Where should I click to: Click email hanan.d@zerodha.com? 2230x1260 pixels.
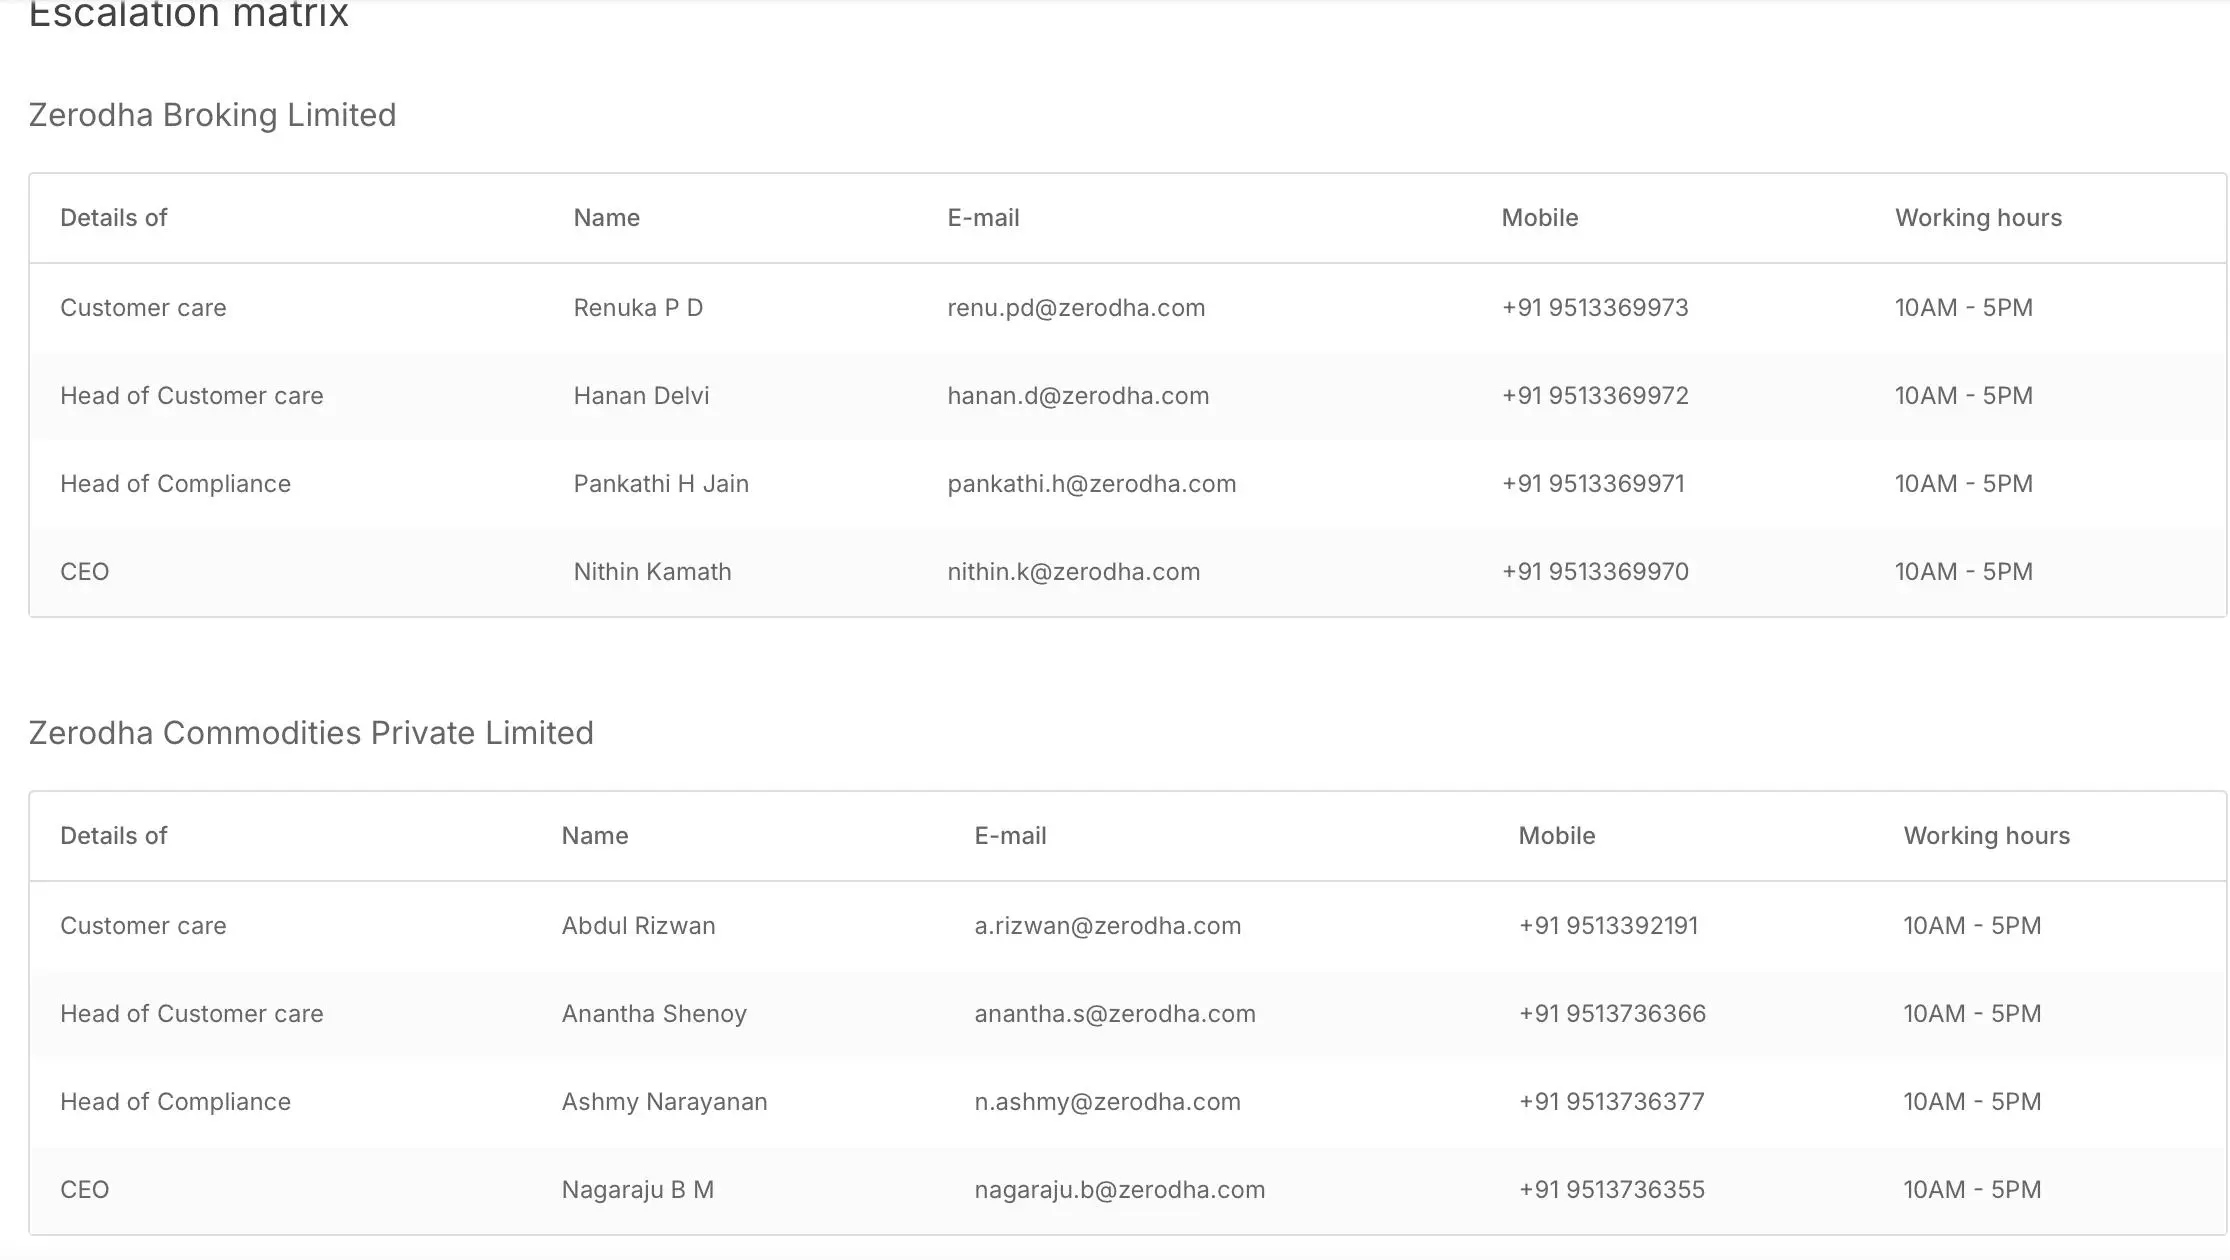[1078, 396]
